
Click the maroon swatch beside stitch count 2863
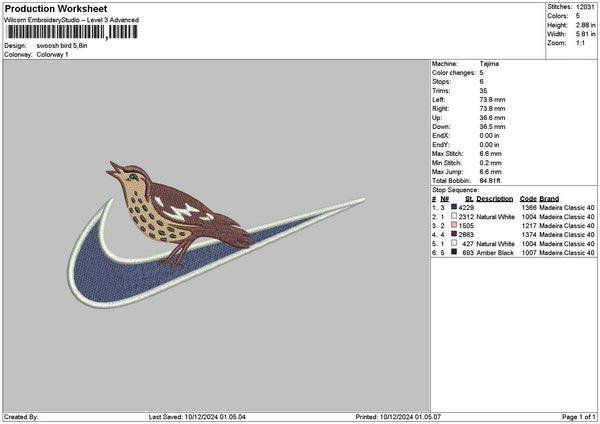click(x=454, y=234)
